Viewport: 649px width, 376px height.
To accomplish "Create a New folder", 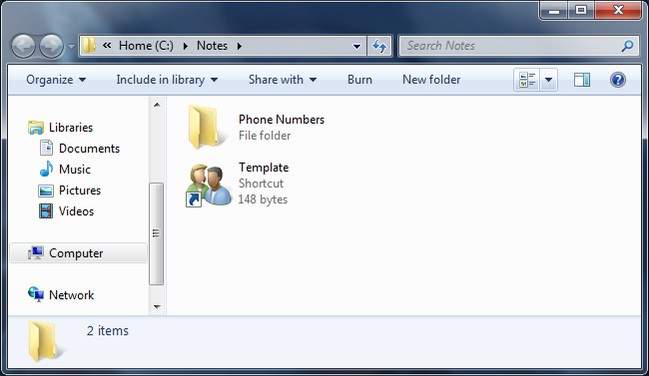I will coord(431,80).
